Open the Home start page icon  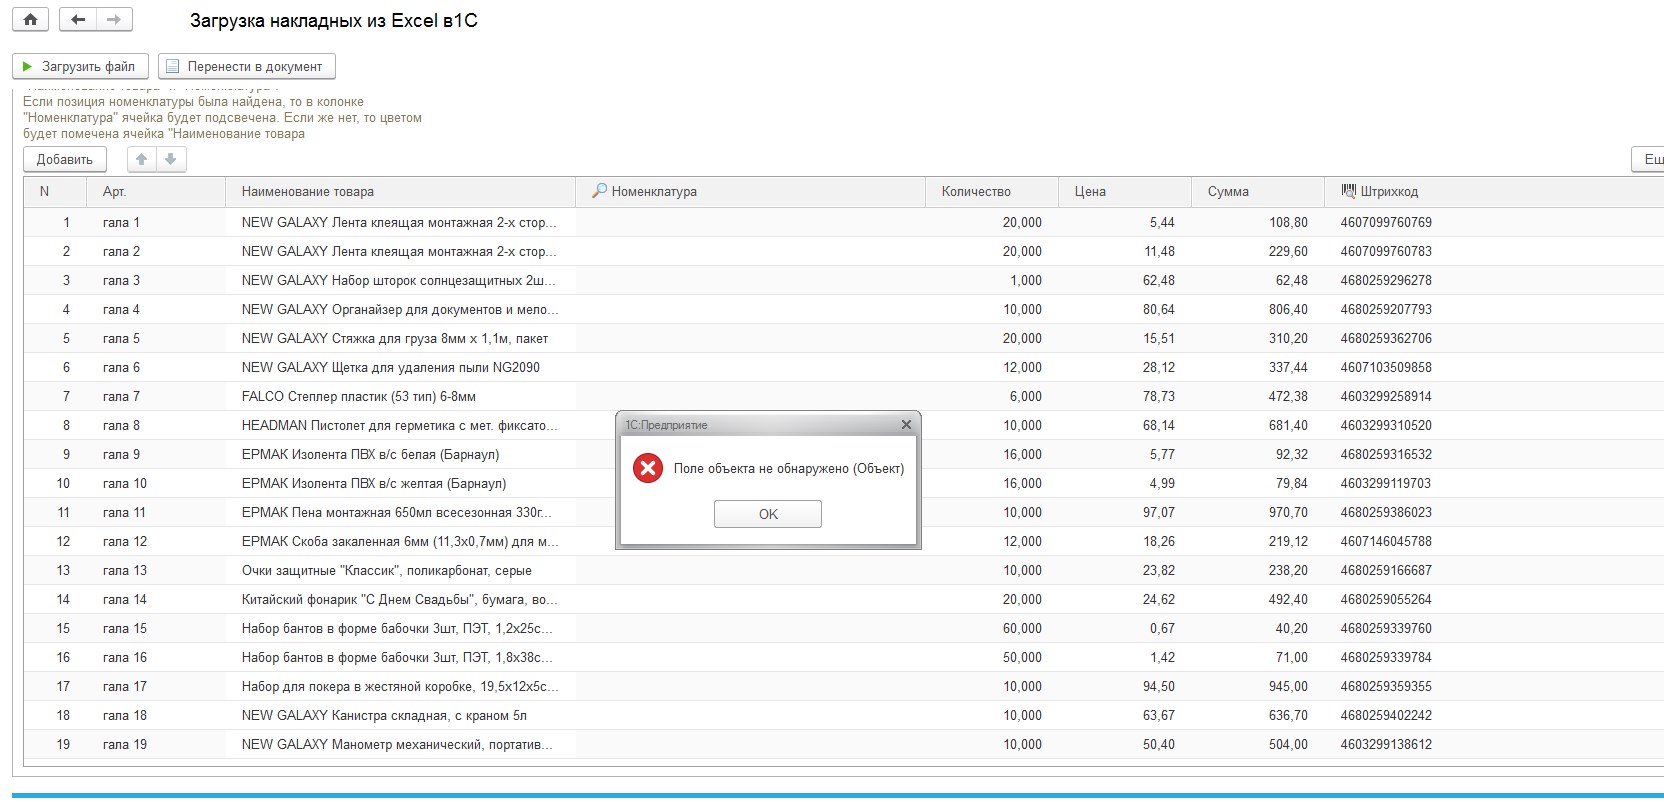coord(30,19)
